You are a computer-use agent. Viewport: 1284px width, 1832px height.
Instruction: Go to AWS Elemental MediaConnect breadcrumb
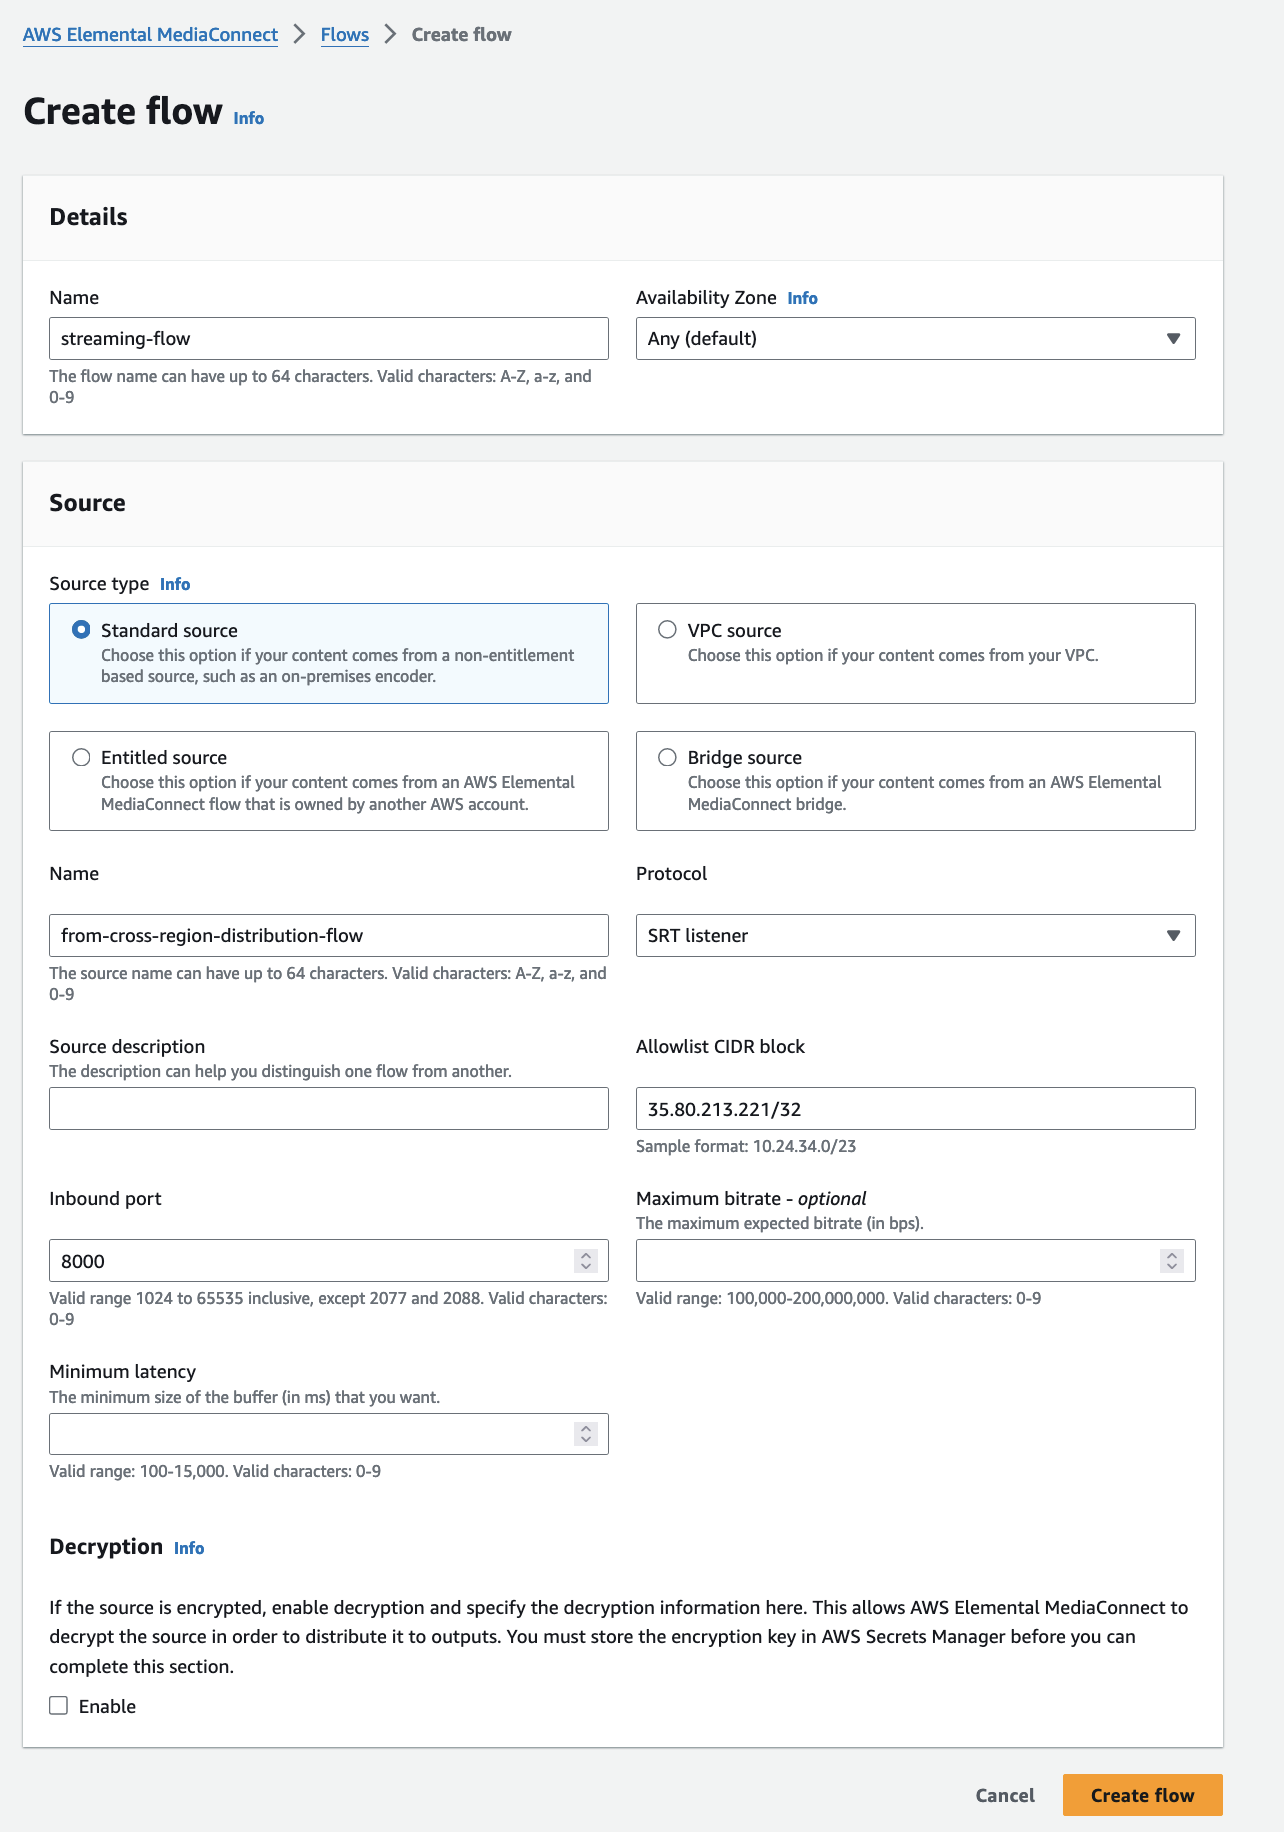[150, 35]
